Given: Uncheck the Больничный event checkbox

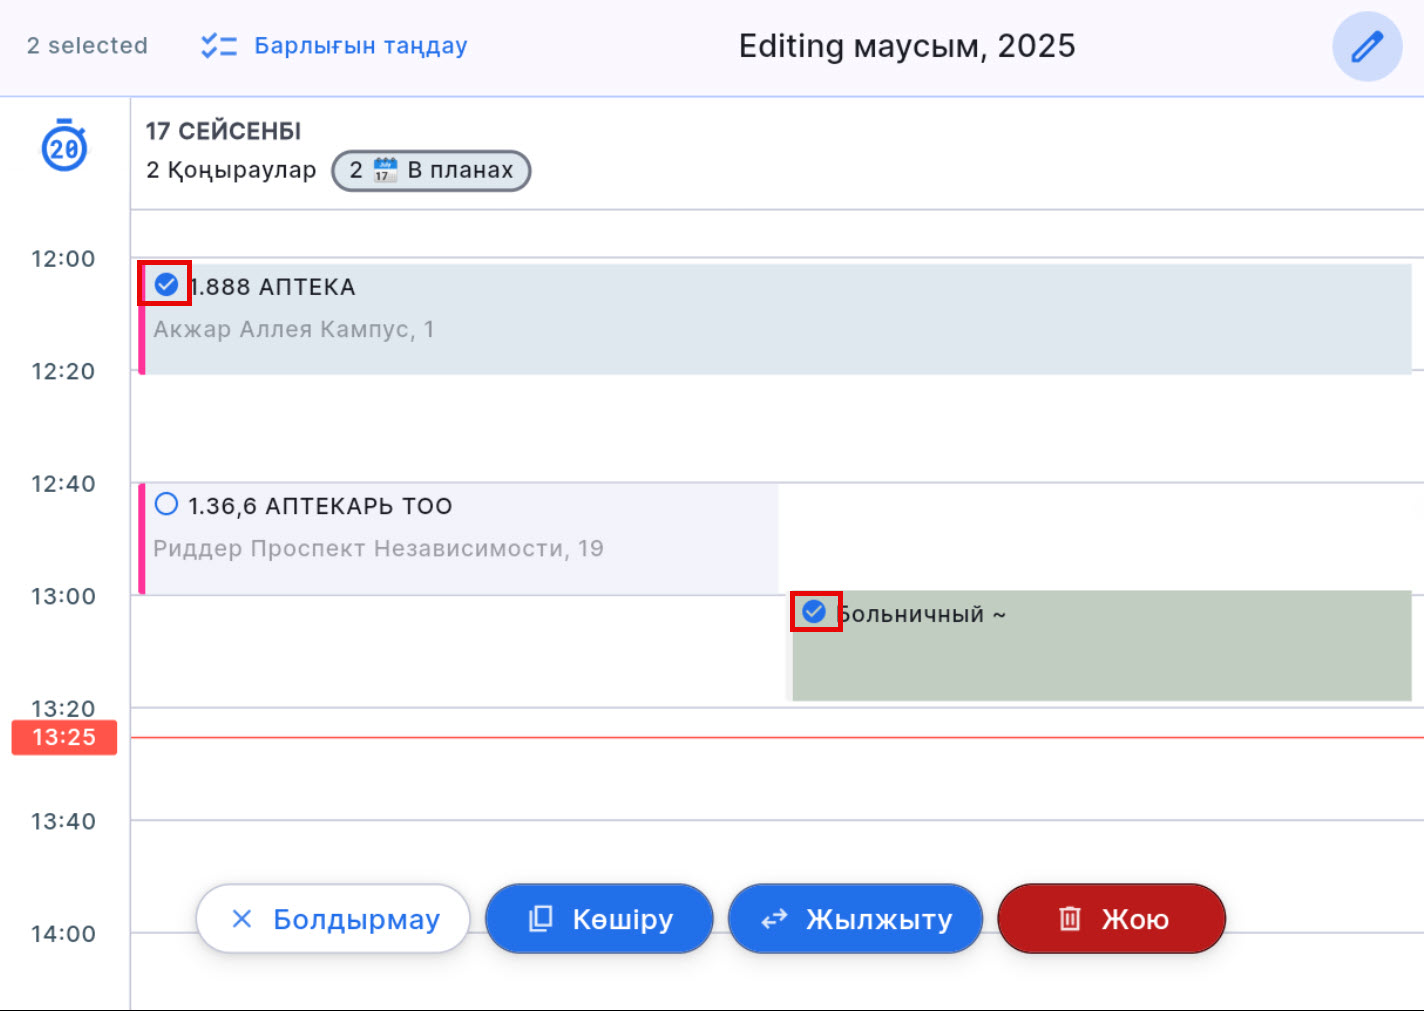Looking at the screenshot, I should (815, 611).
